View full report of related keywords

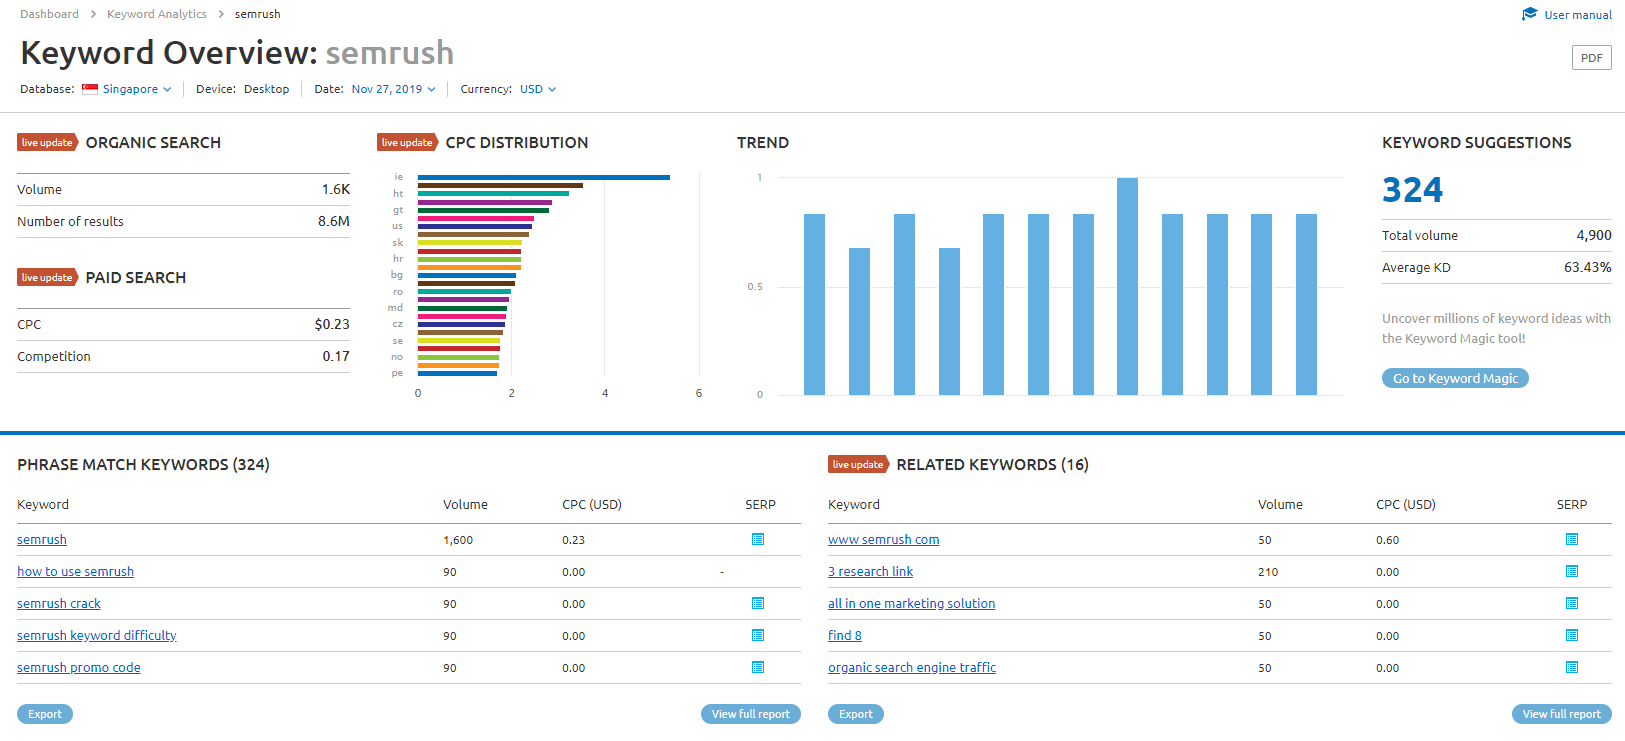click(1562, 714)
